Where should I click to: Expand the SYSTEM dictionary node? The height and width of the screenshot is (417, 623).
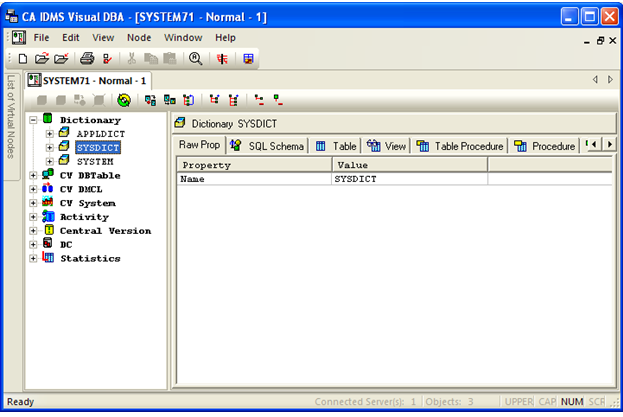point(49,162)
